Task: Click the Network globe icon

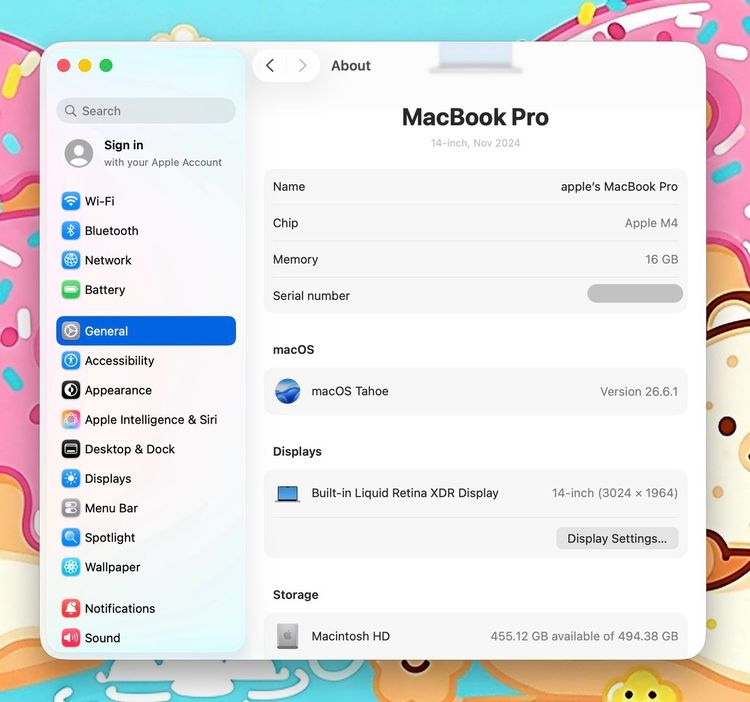Action: click(71, 260)
